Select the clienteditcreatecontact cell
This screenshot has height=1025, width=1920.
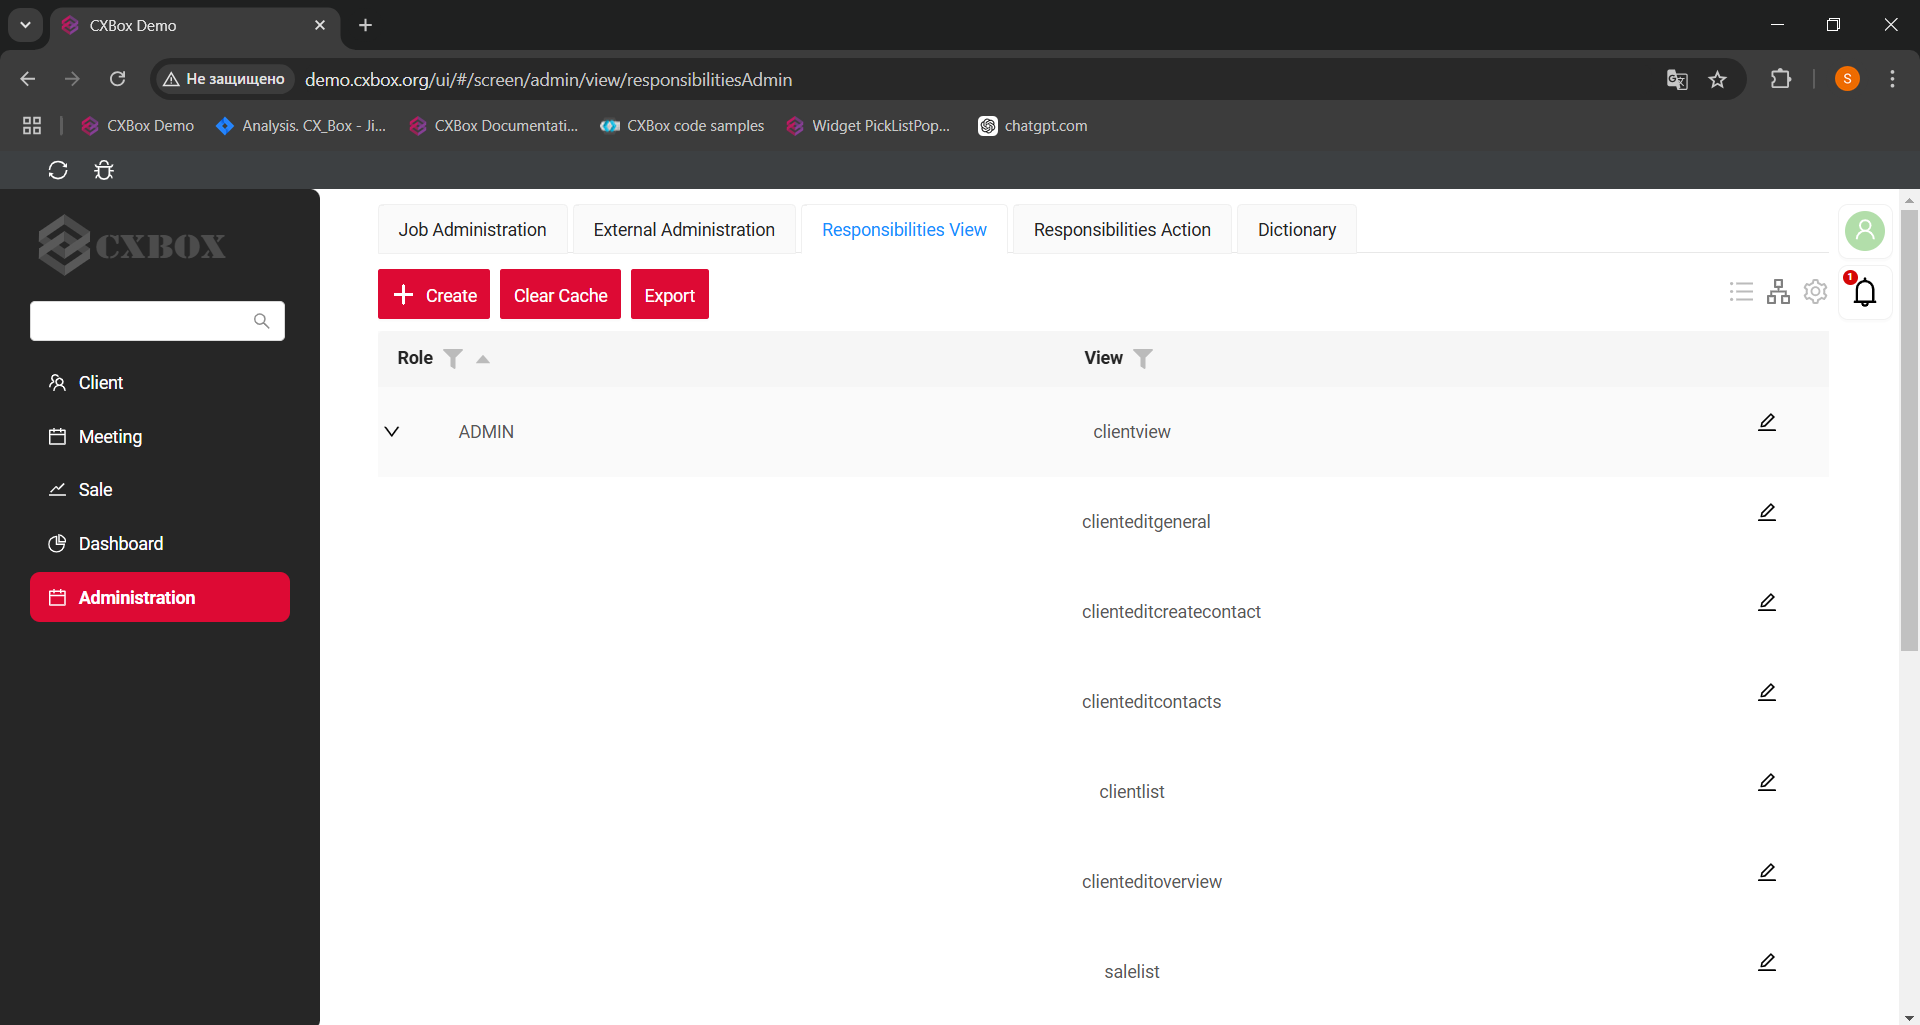[1171, 612]
